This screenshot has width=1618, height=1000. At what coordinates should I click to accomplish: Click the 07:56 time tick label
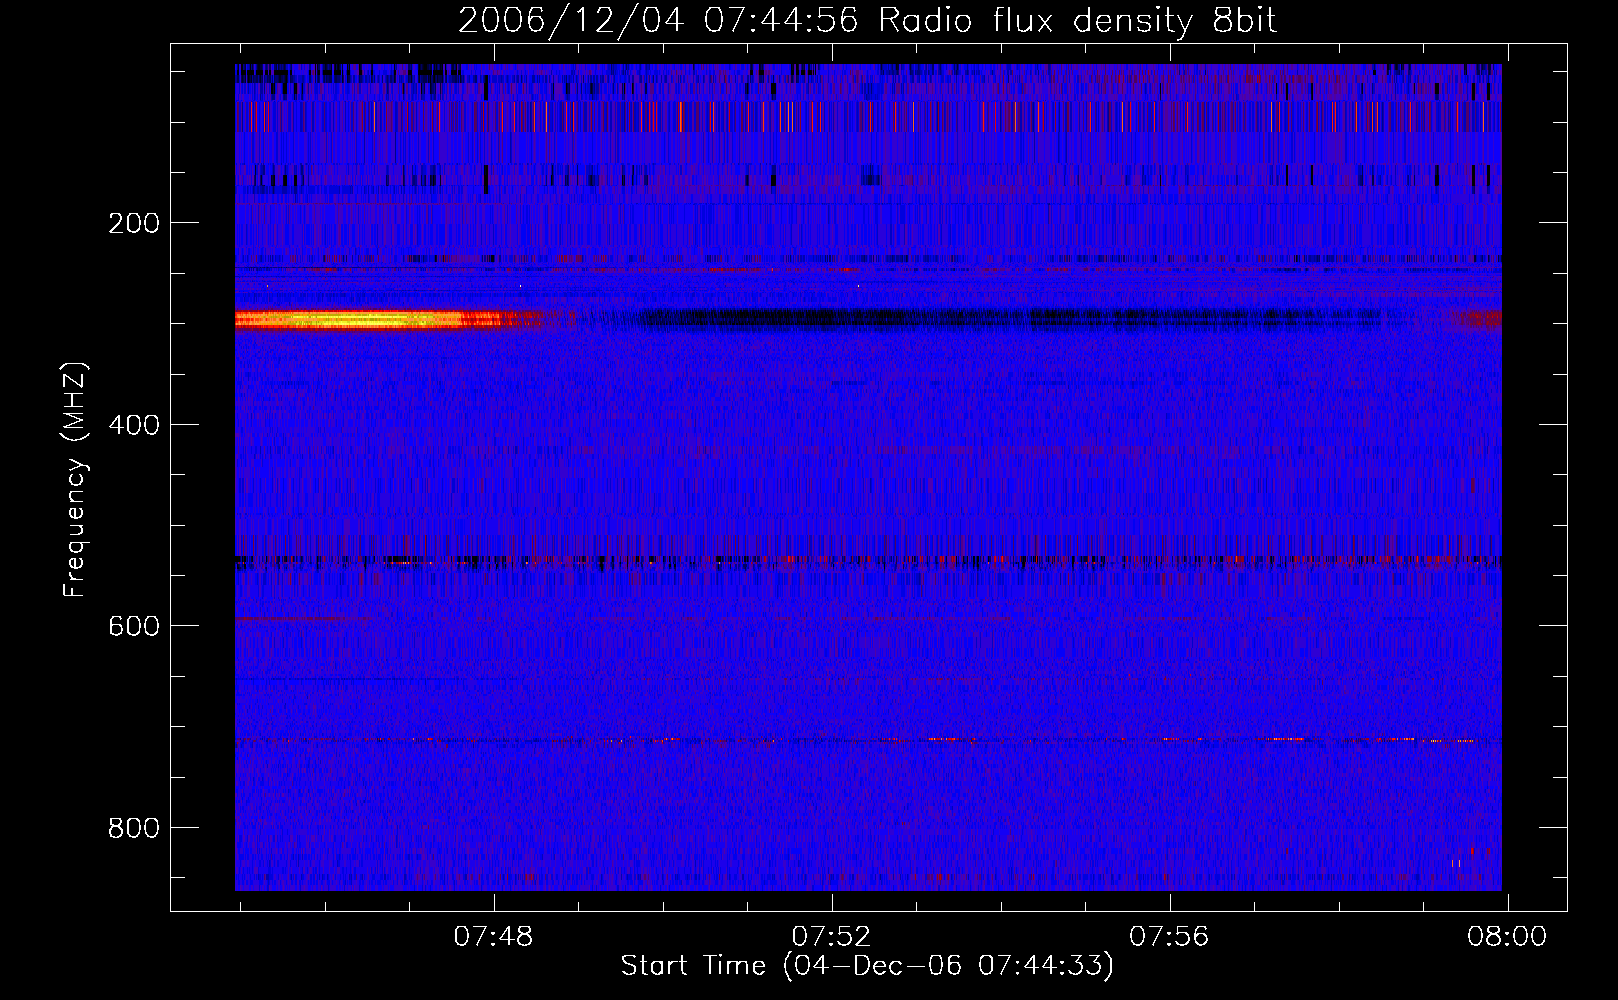[1170, 937]
